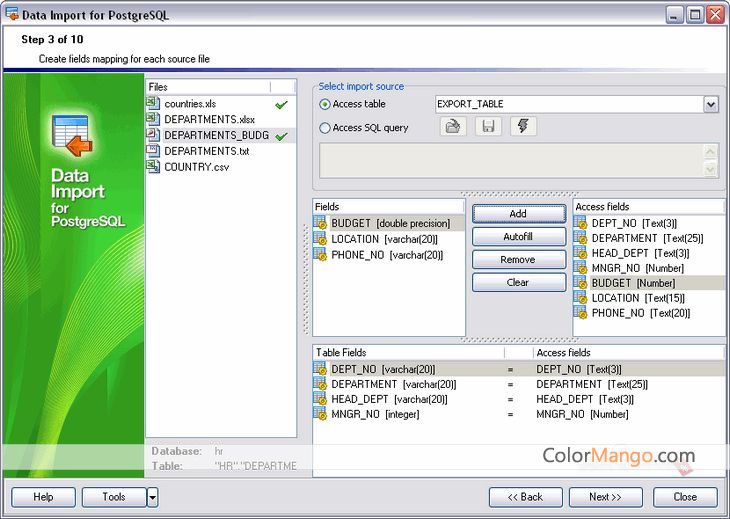The width and height of the screenshot is (730, 519).
Task: Click HEAD_DEPT icon in Access fields list
Action: coord(581,254)
